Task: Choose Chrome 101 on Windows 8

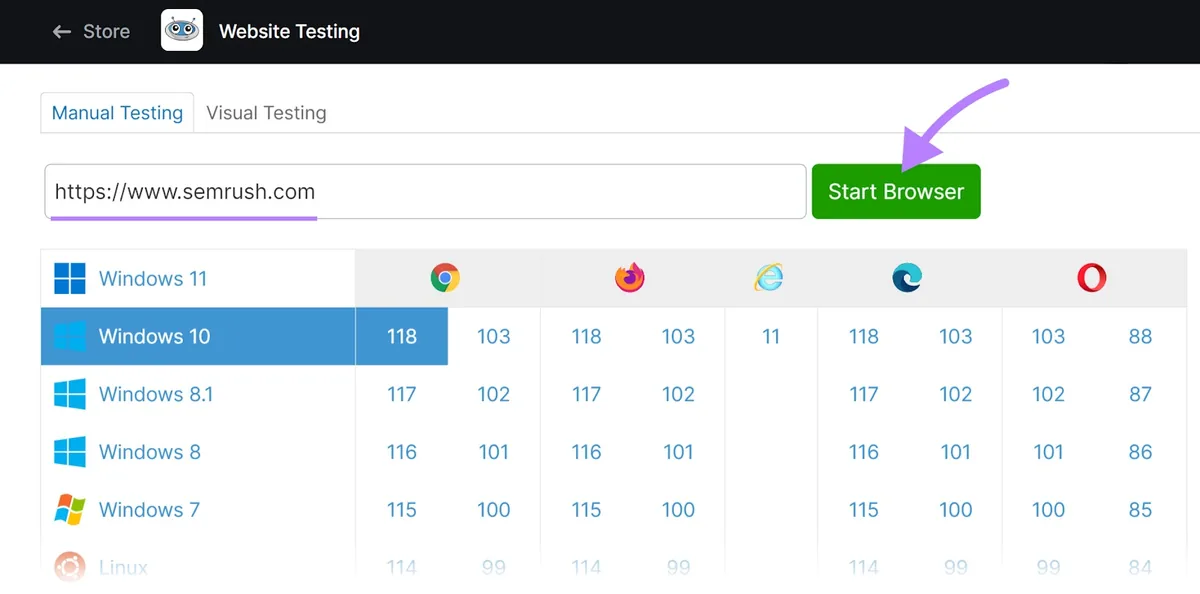Action: click(494, 452)
